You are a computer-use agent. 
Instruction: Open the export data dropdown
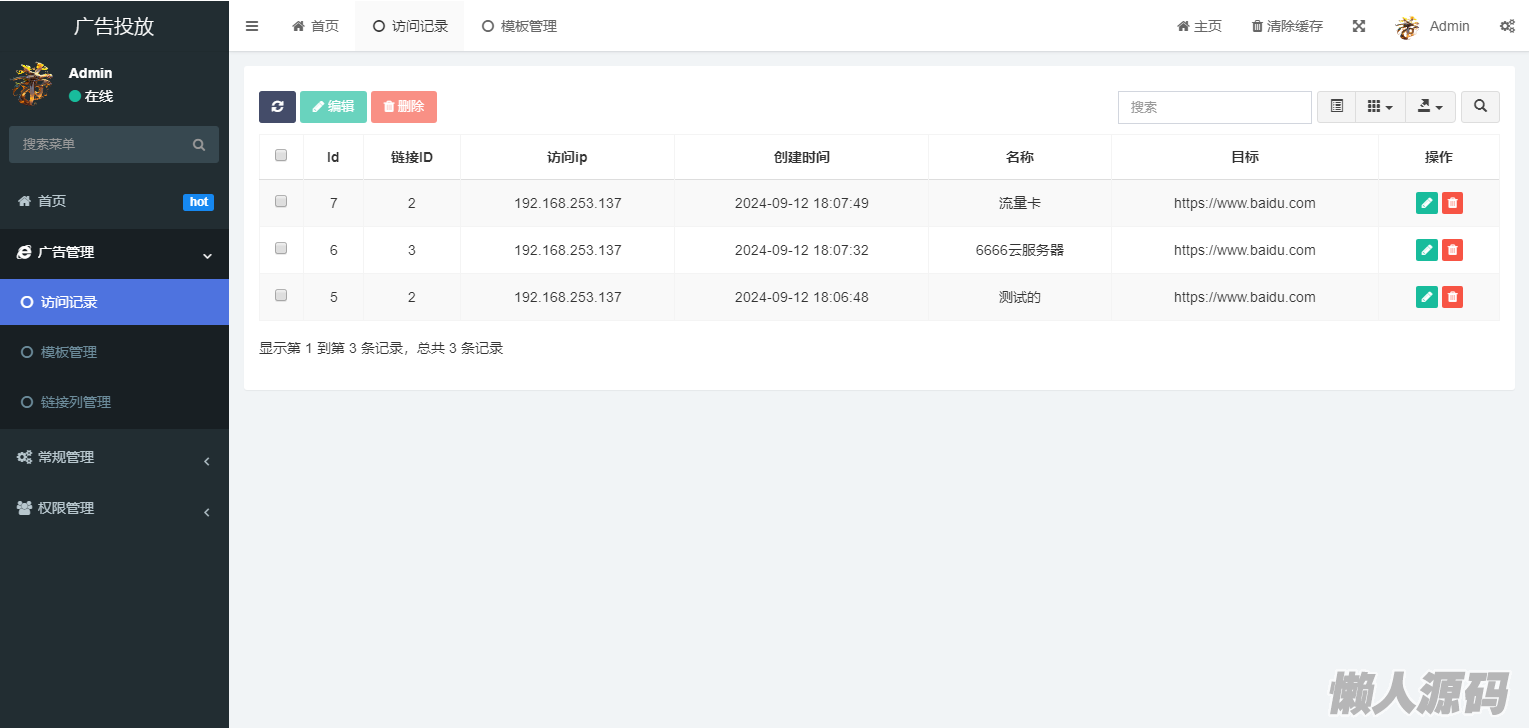(x=1430, y=107)
